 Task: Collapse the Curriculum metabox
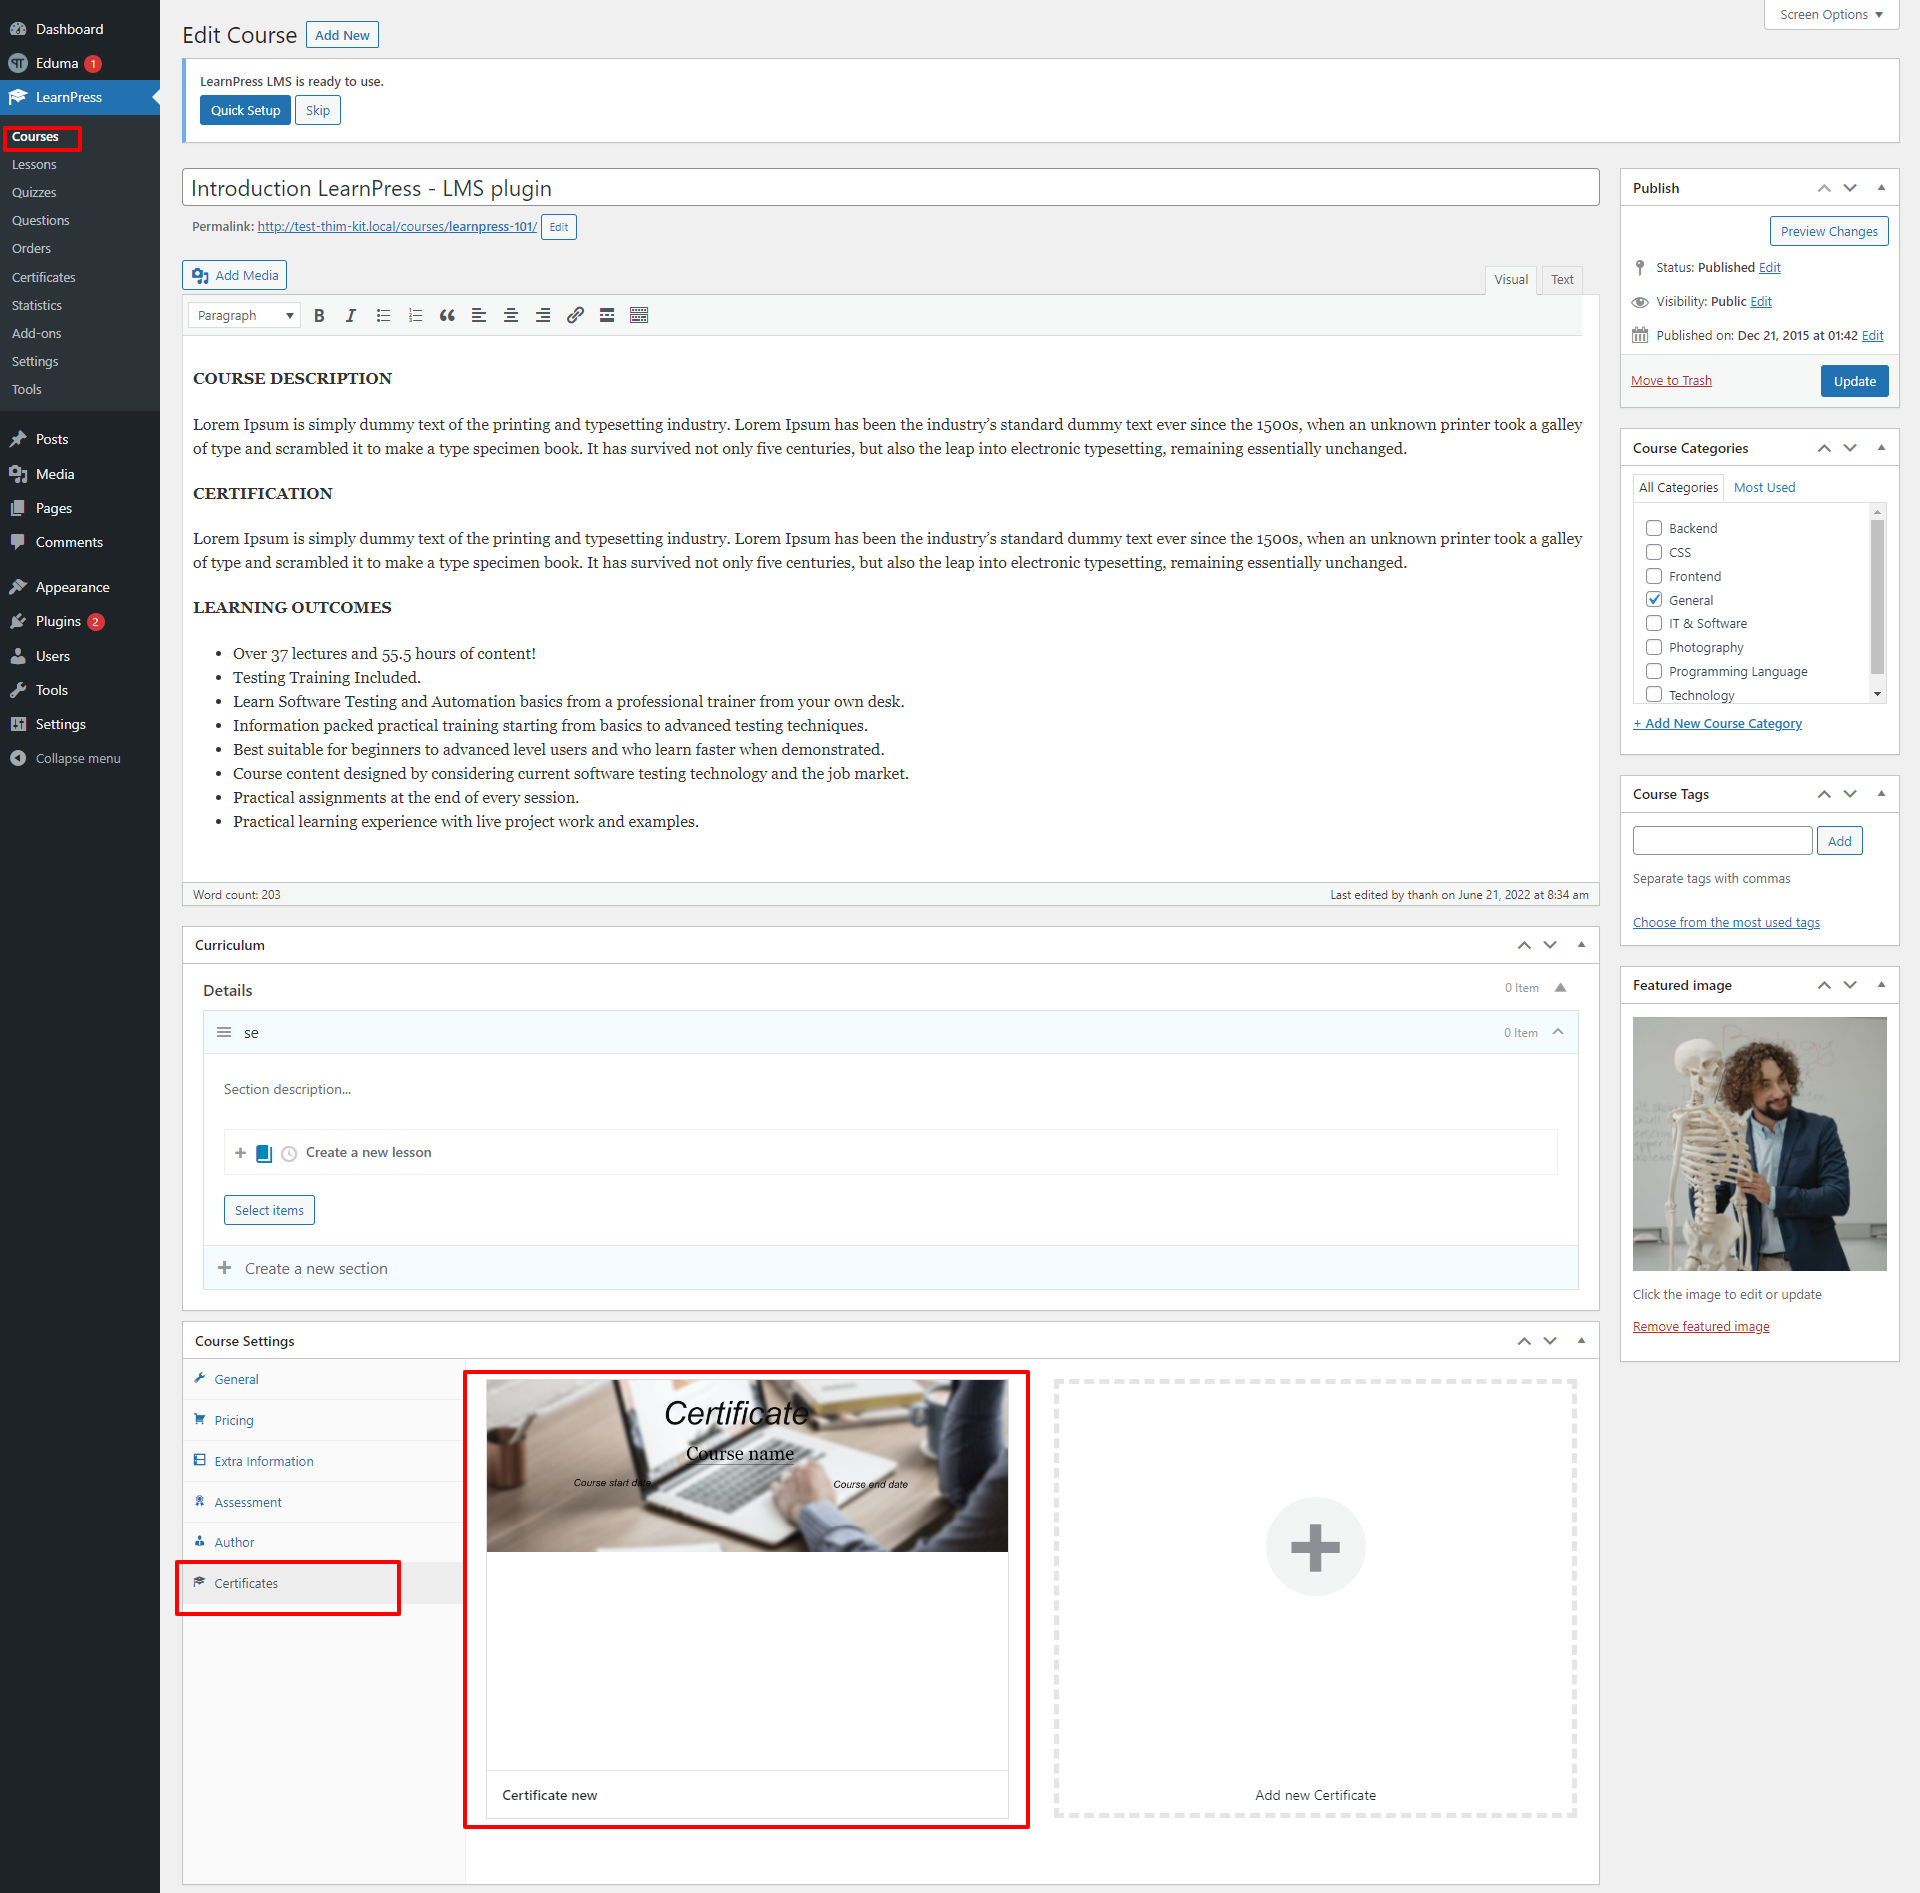(x=1581, y=945)
